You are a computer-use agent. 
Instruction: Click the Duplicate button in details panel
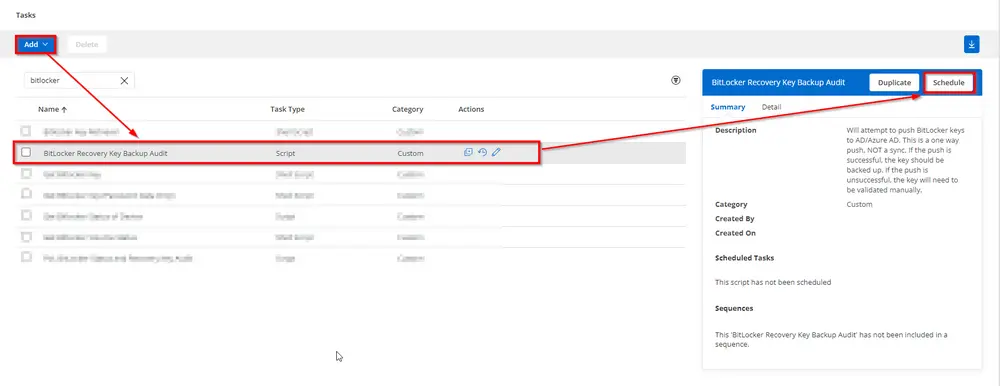(894, 83)
